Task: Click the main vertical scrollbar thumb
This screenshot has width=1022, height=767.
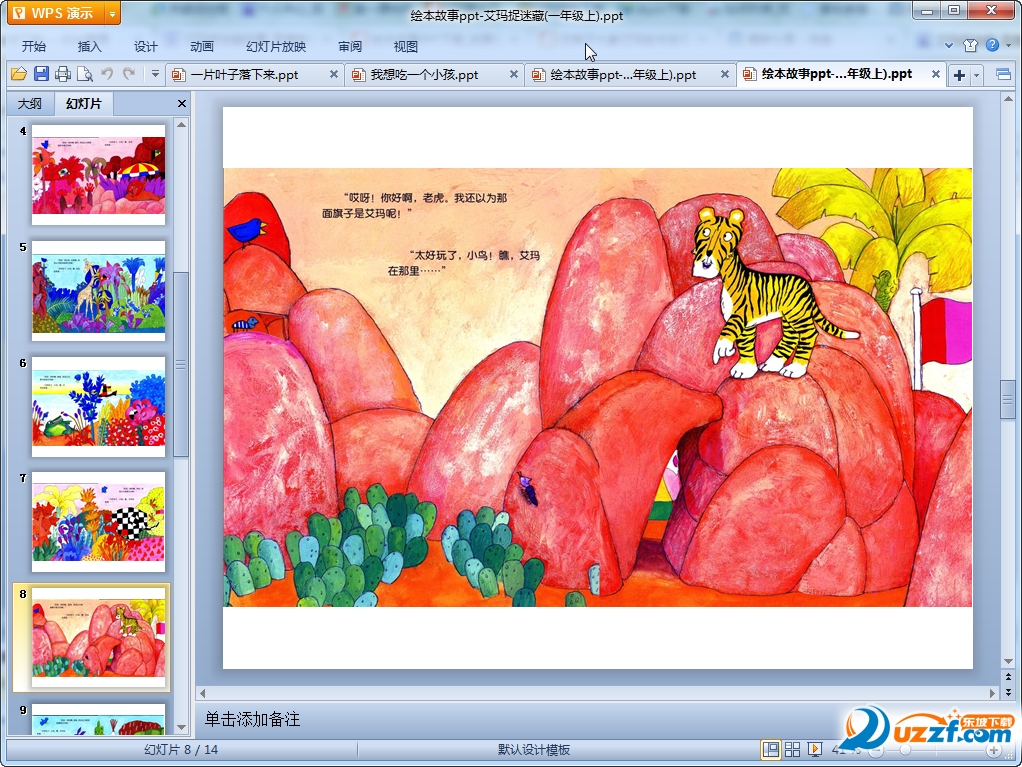Action: coord(1008,399)
